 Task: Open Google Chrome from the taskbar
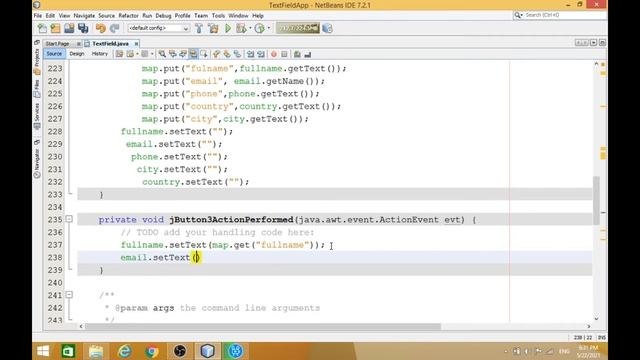coord(152,351)
